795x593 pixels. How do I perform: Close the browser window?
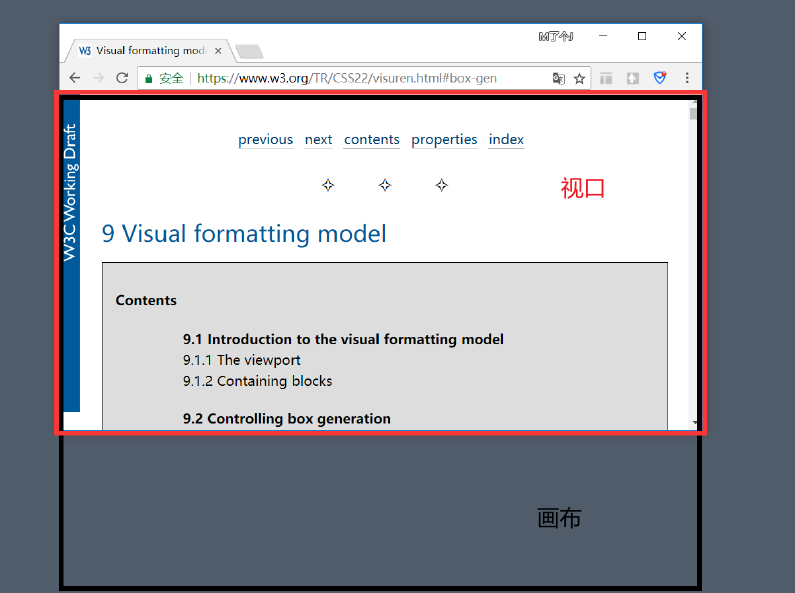(x=682, y=36)
